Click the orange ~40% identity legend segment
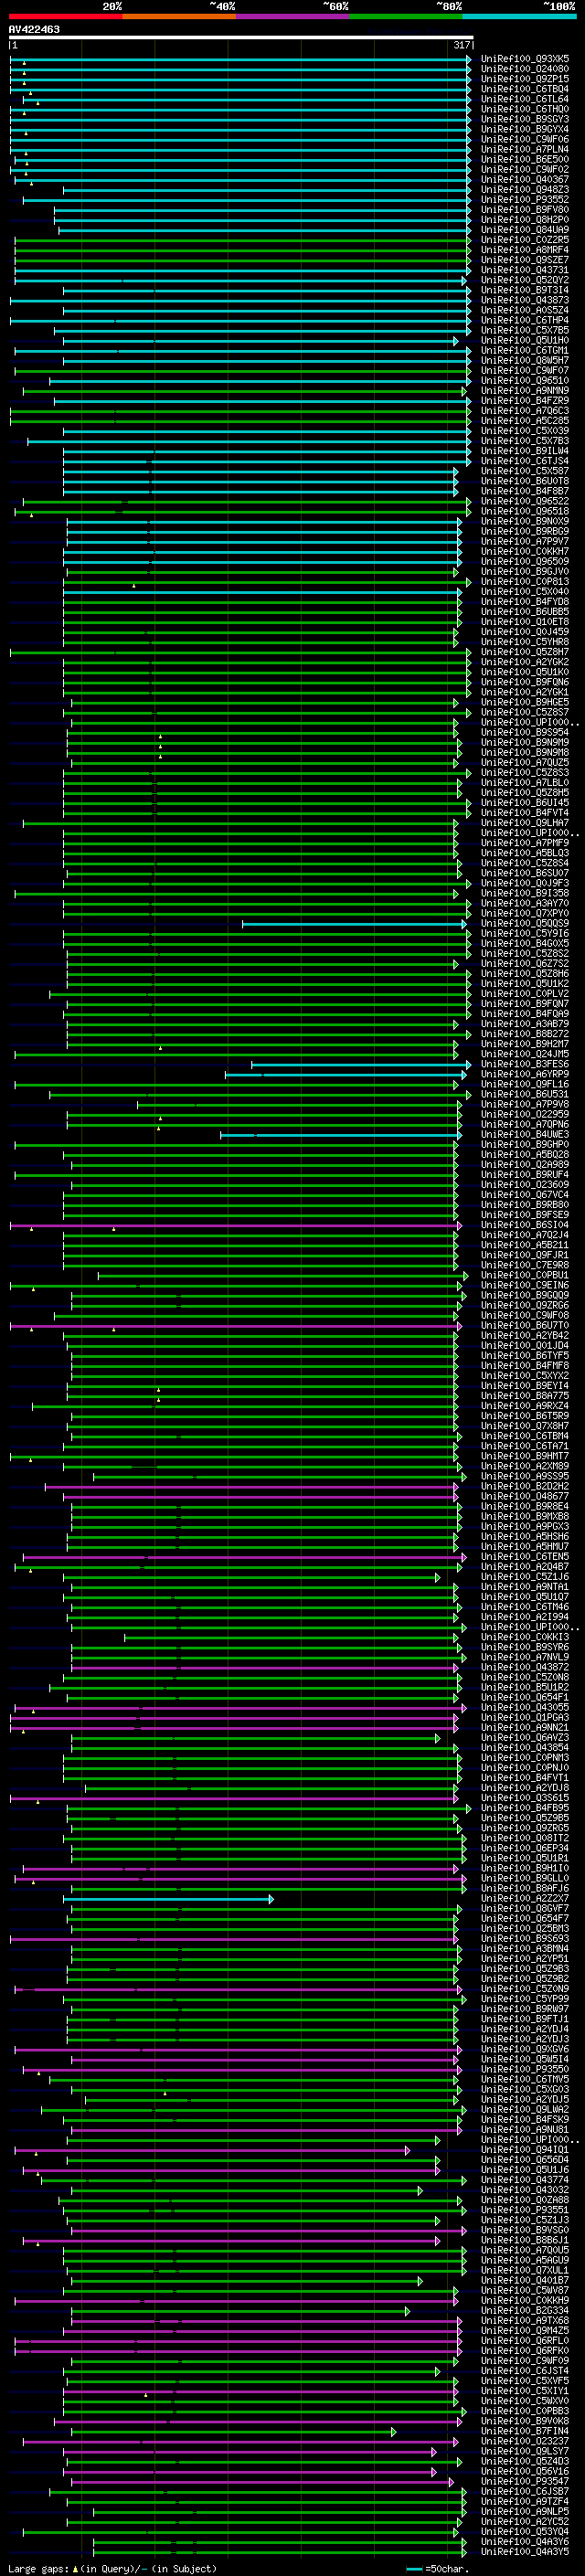This screenshot has height=2576, width=585. click(x=179, y=17)
